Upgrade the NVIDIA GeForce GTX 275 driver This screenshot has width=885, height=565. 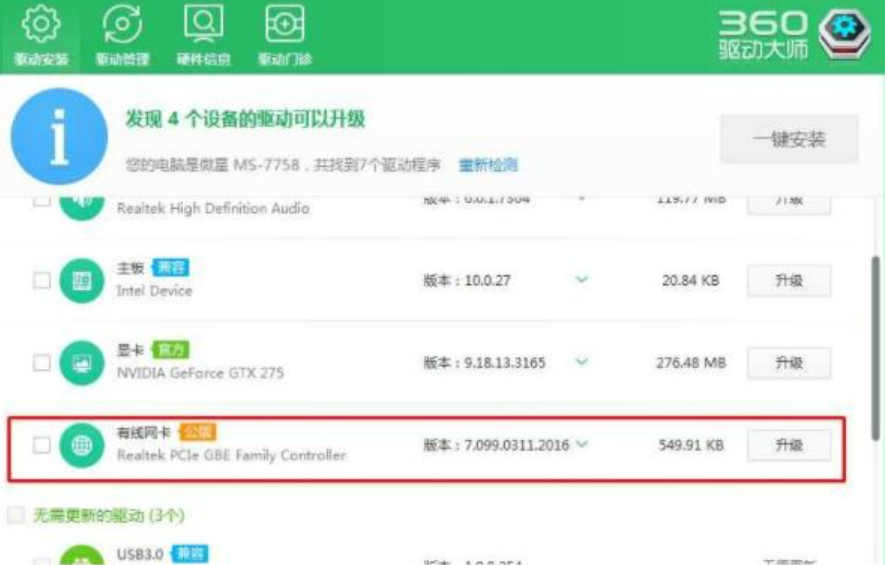789,363
